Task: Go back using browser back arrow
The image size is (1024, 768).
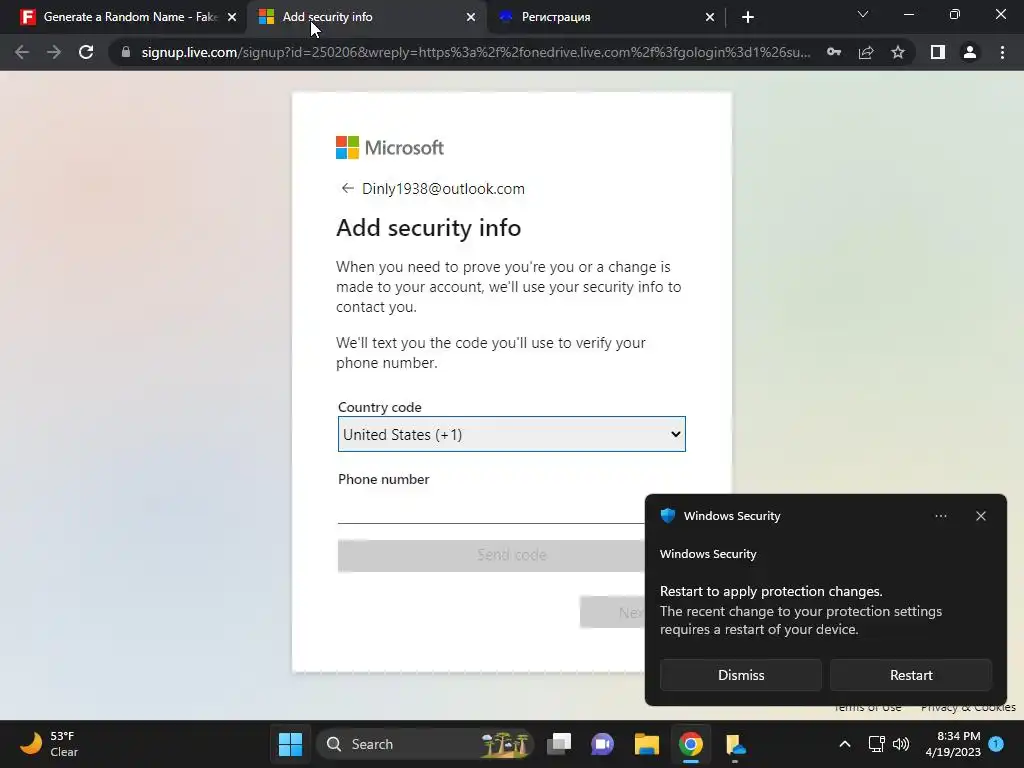Action: (22, 52)
